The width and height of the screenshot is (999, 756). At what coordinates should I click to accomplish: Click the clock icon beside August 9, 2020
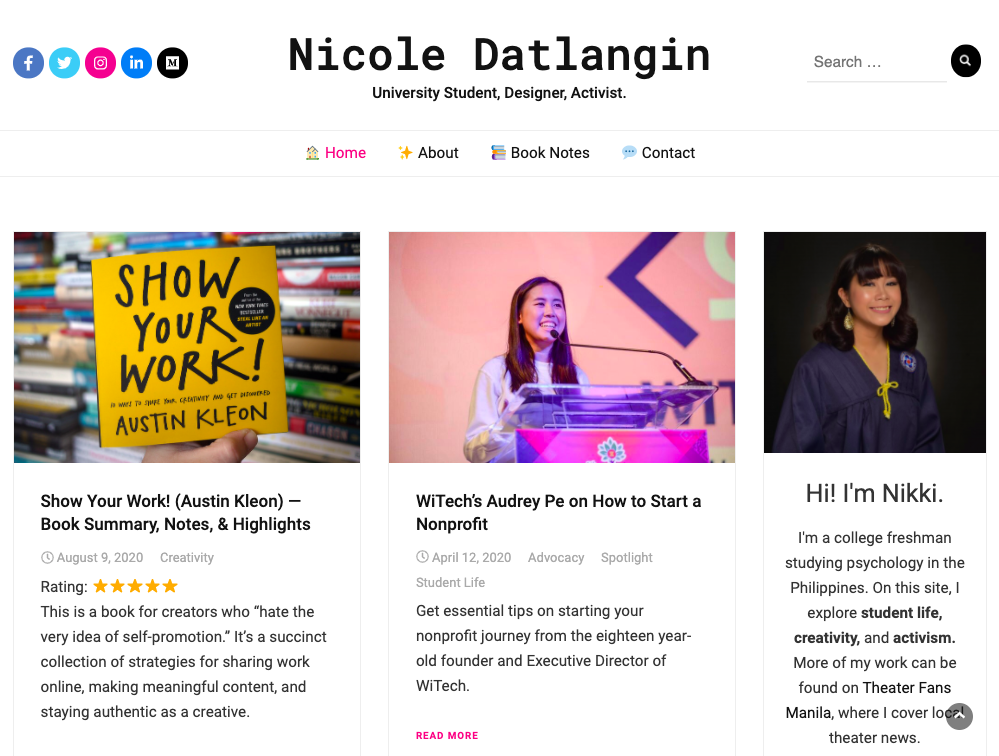click(x=47, y=557)
